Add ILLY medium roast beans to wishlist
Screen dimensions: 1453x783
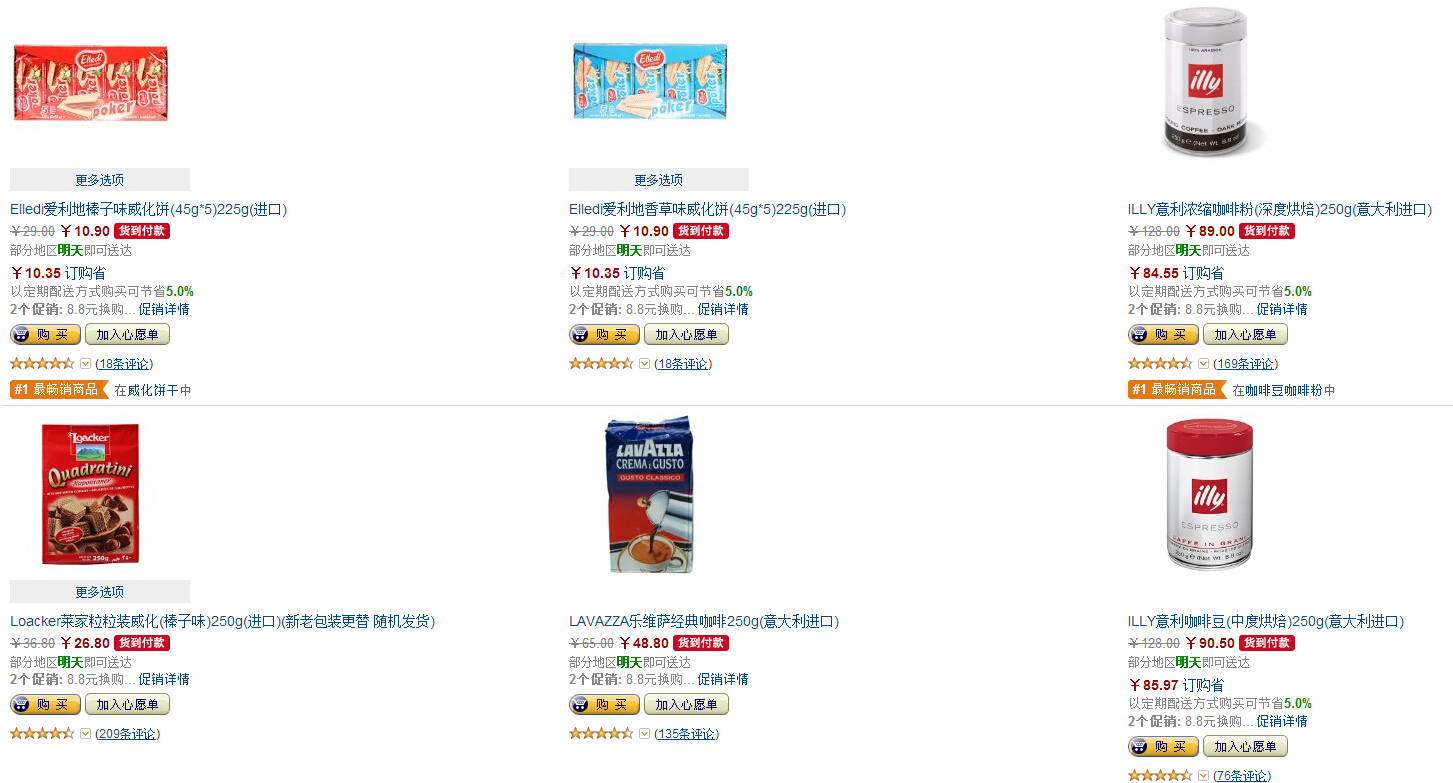pos(1245,747)
